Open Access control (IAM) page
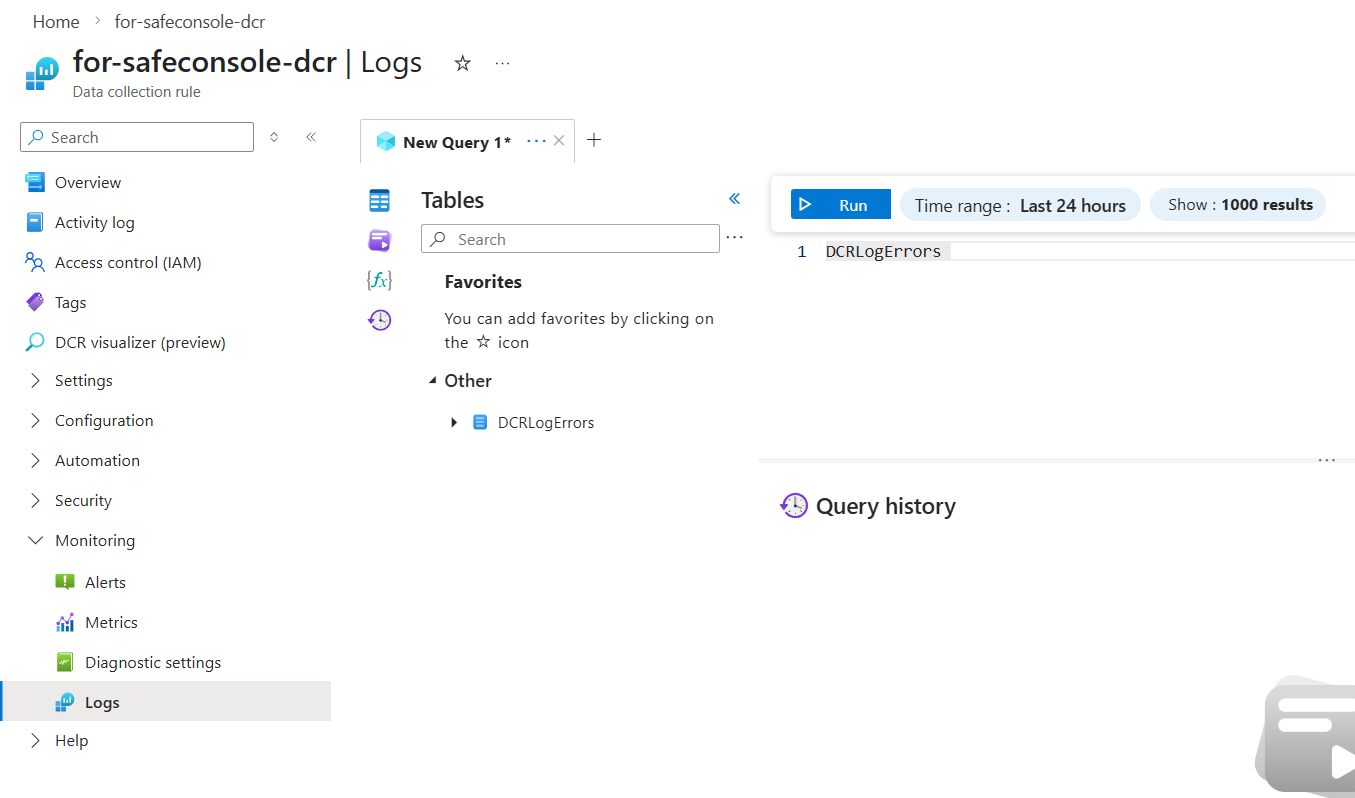1355x798 pixels. (128, 262)
